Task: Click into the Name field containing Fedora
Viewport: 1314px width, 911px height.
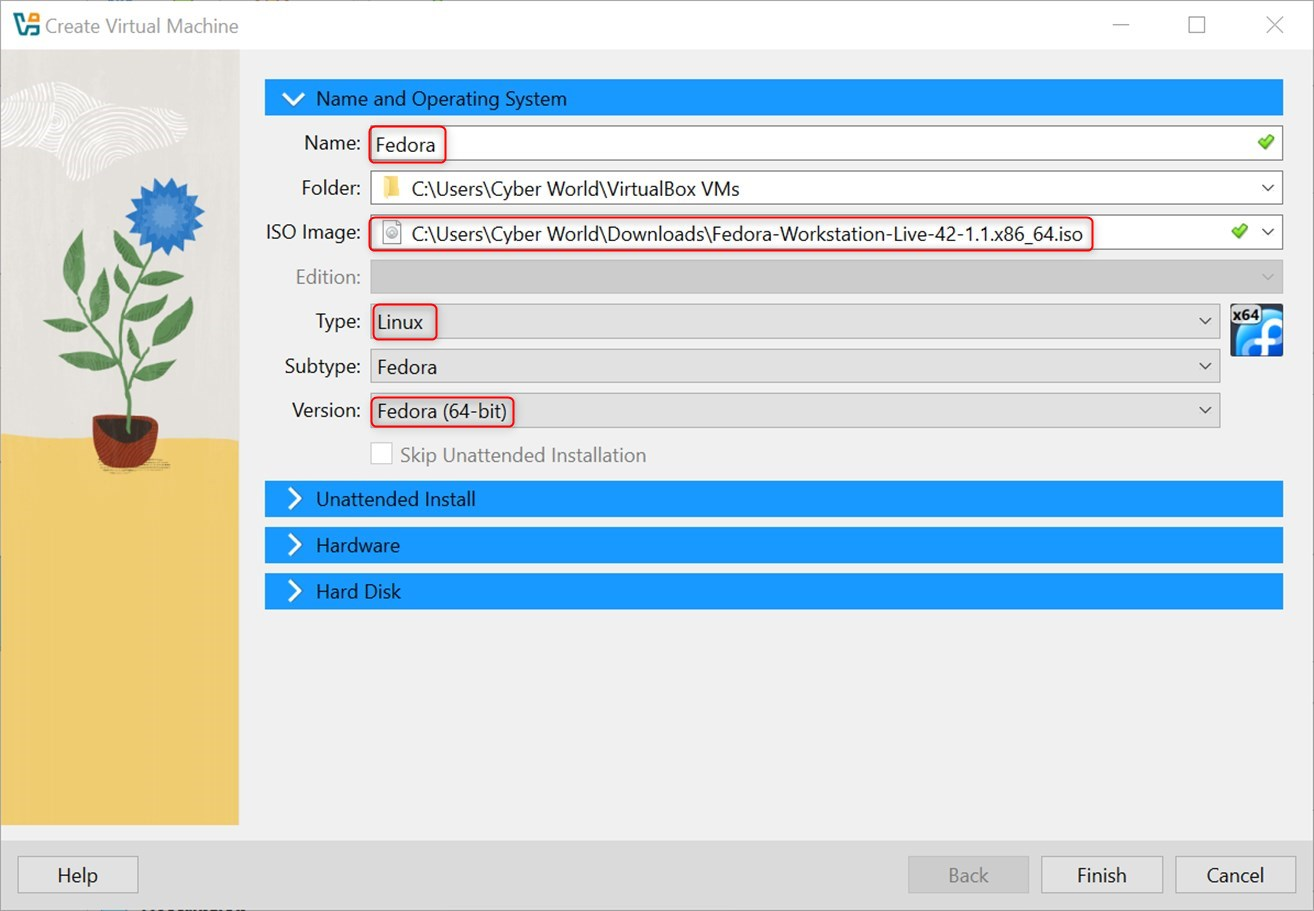Action: tap(826, 143)
